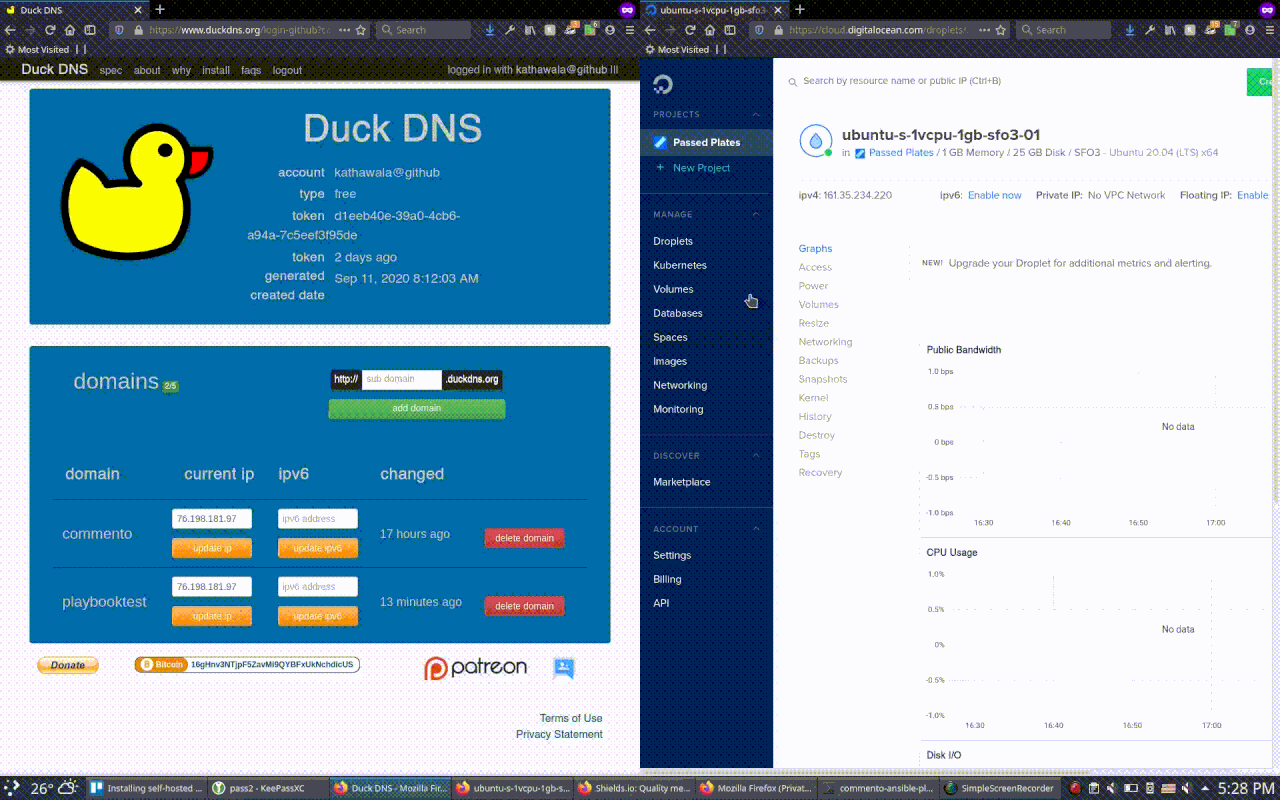
Task: Click the droplet water-drop icon
Action: 816,141
